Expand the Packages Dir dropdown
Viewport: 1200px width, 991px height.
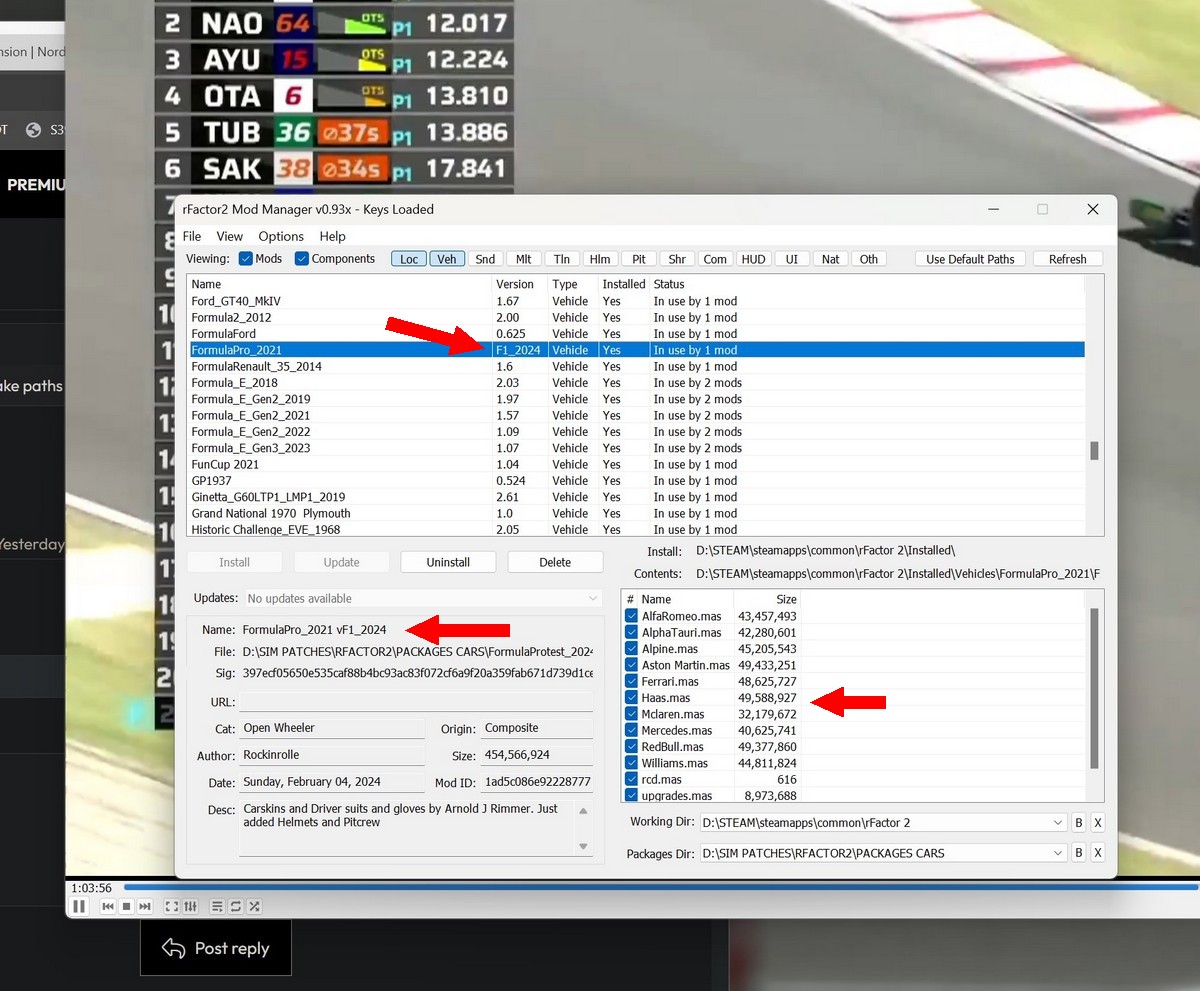[1059, 853]
